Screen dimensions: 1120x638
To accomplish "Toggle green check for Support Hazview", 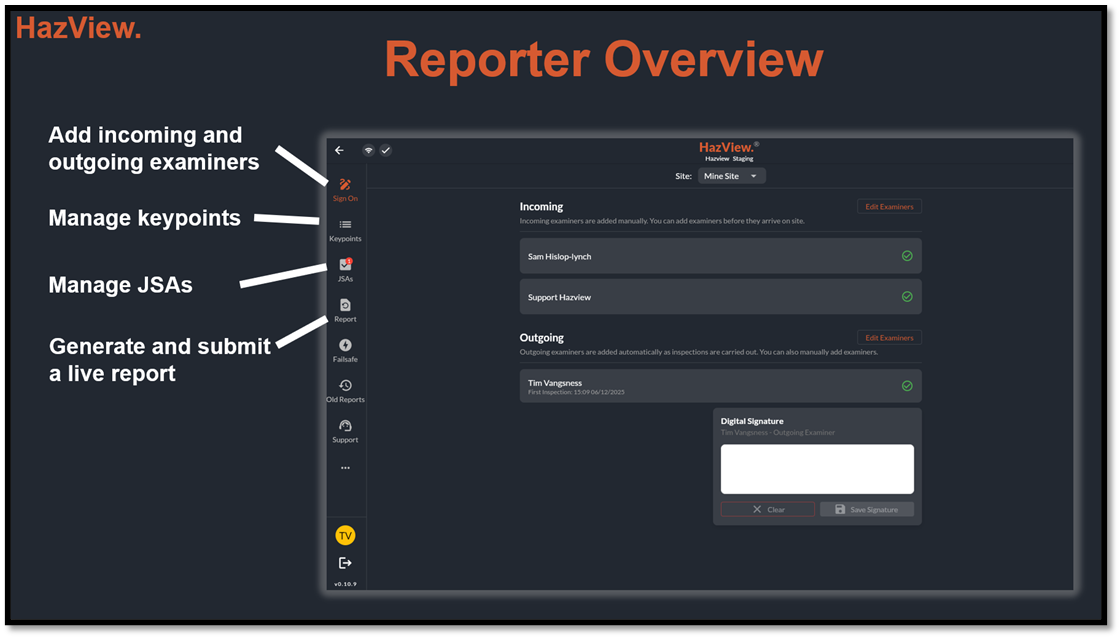I will coord(907,297).
